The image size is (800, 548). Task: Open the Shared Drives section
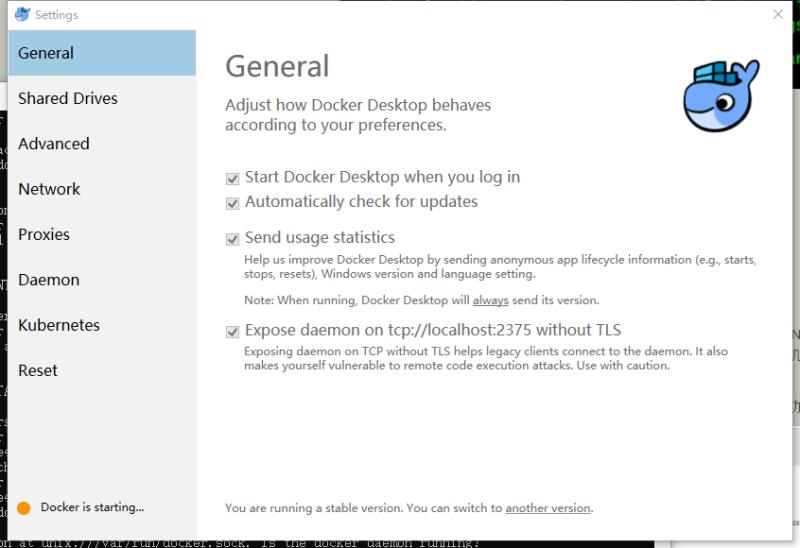[102, 98]
